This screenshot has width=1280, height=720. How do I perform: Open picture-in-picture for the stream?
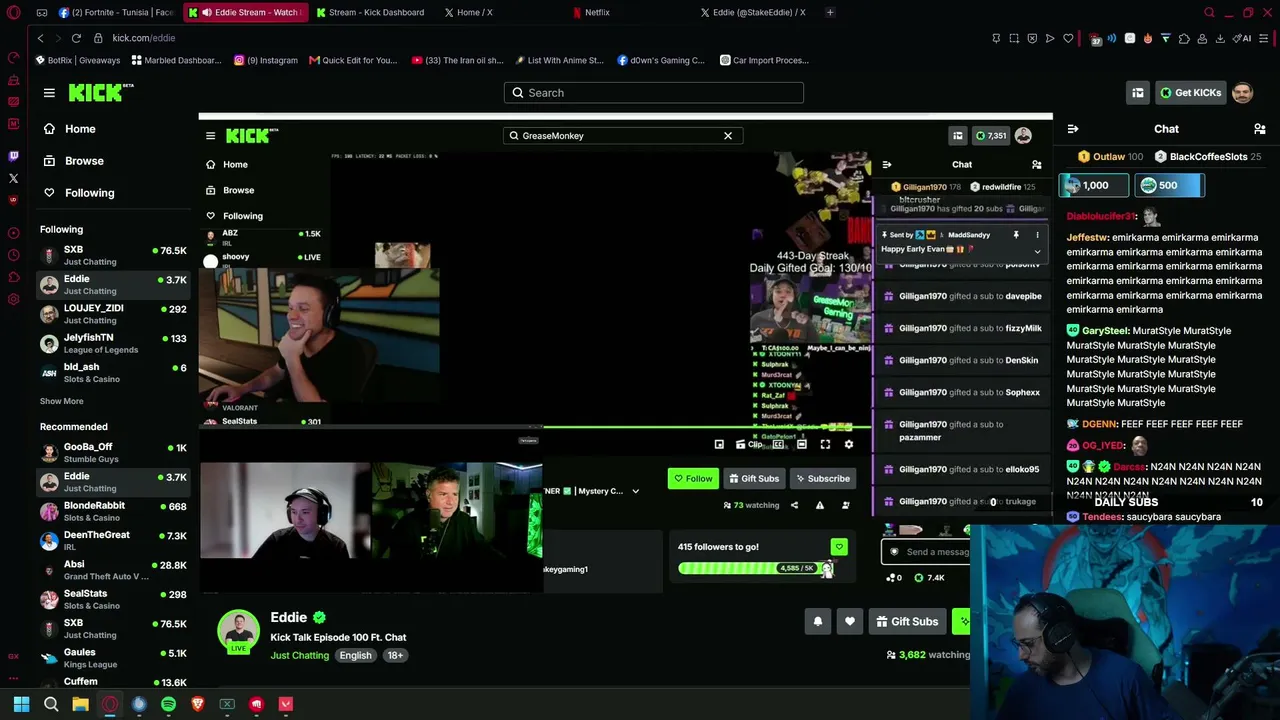[719, 444]
